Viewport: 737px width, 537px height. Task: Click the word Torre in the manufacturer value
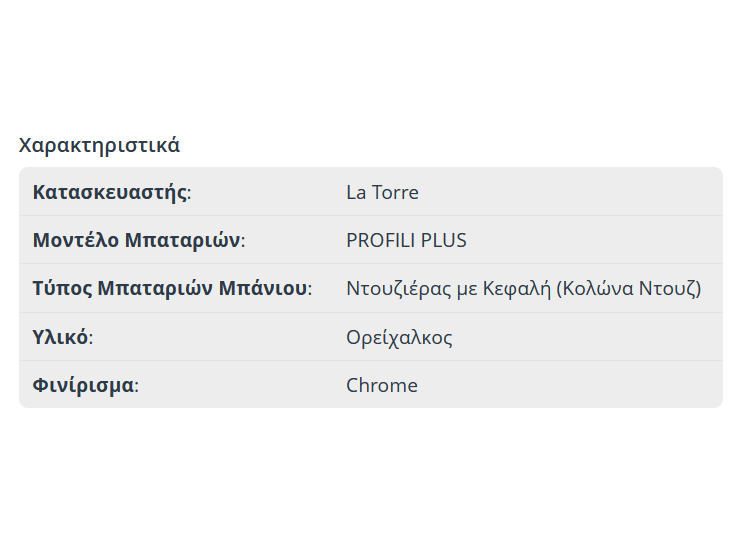395,193
